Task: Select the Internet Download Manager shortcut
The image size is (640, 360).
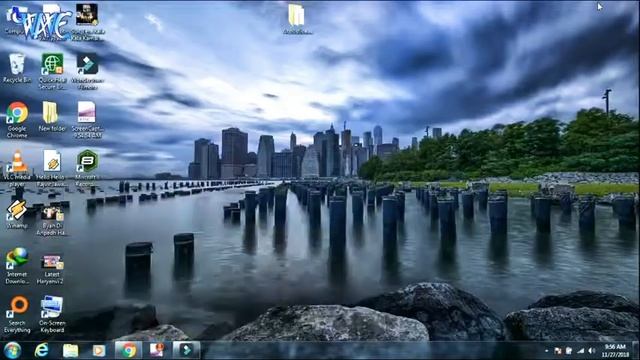Action: pyautogui.click(x=17, y=265)
